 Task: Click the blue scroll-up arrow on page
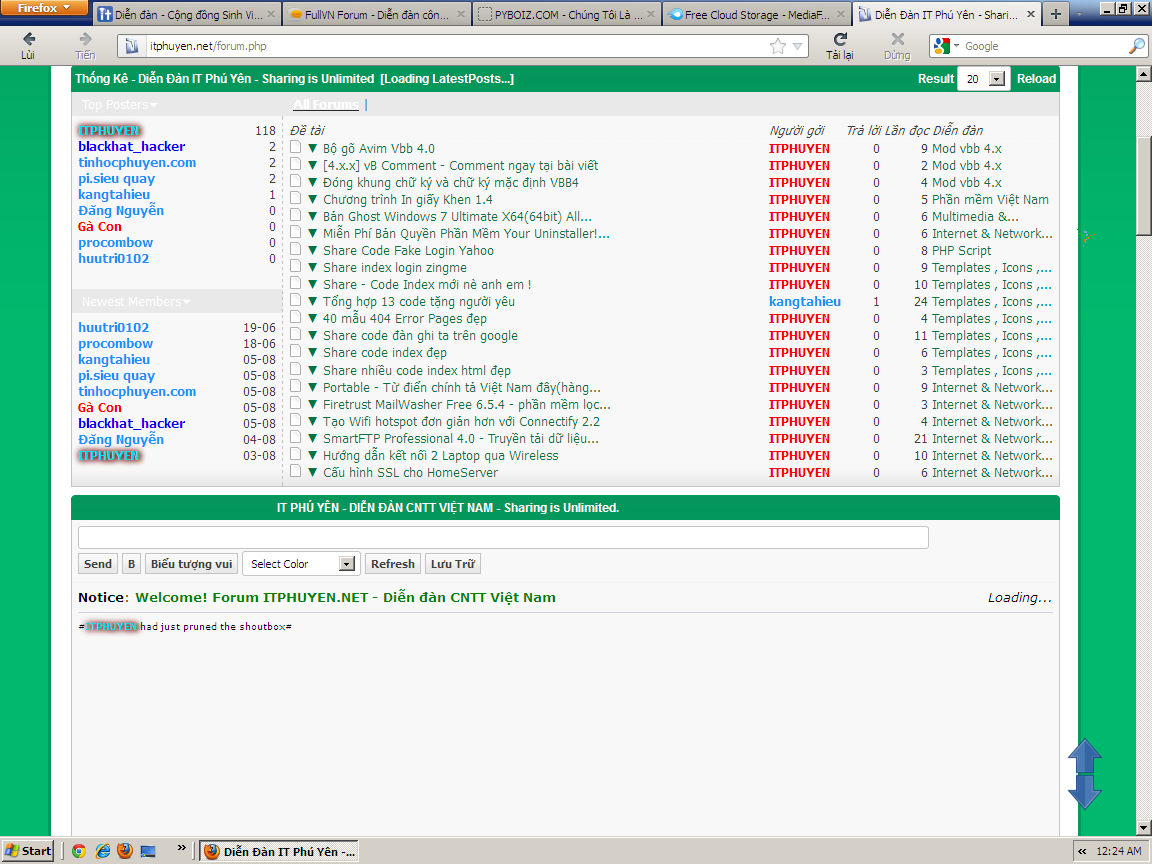pyautogui.click(x=1085, y=755)
